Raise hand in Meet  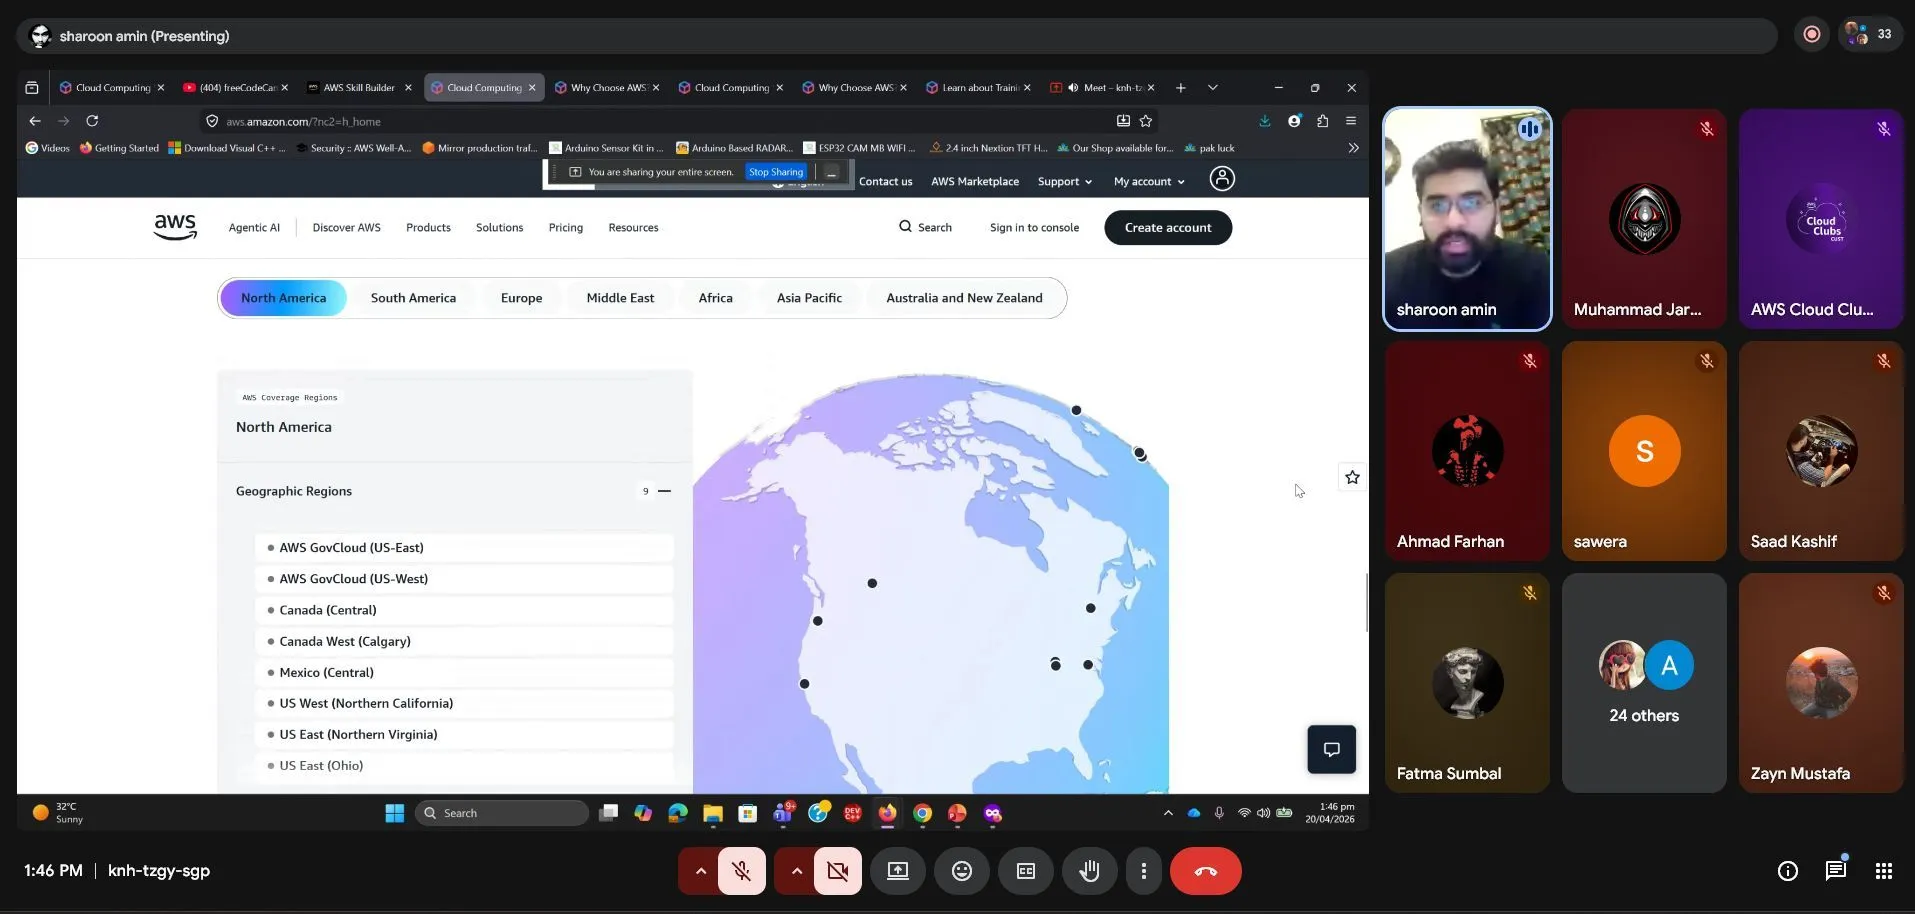tap(1090, 871)
